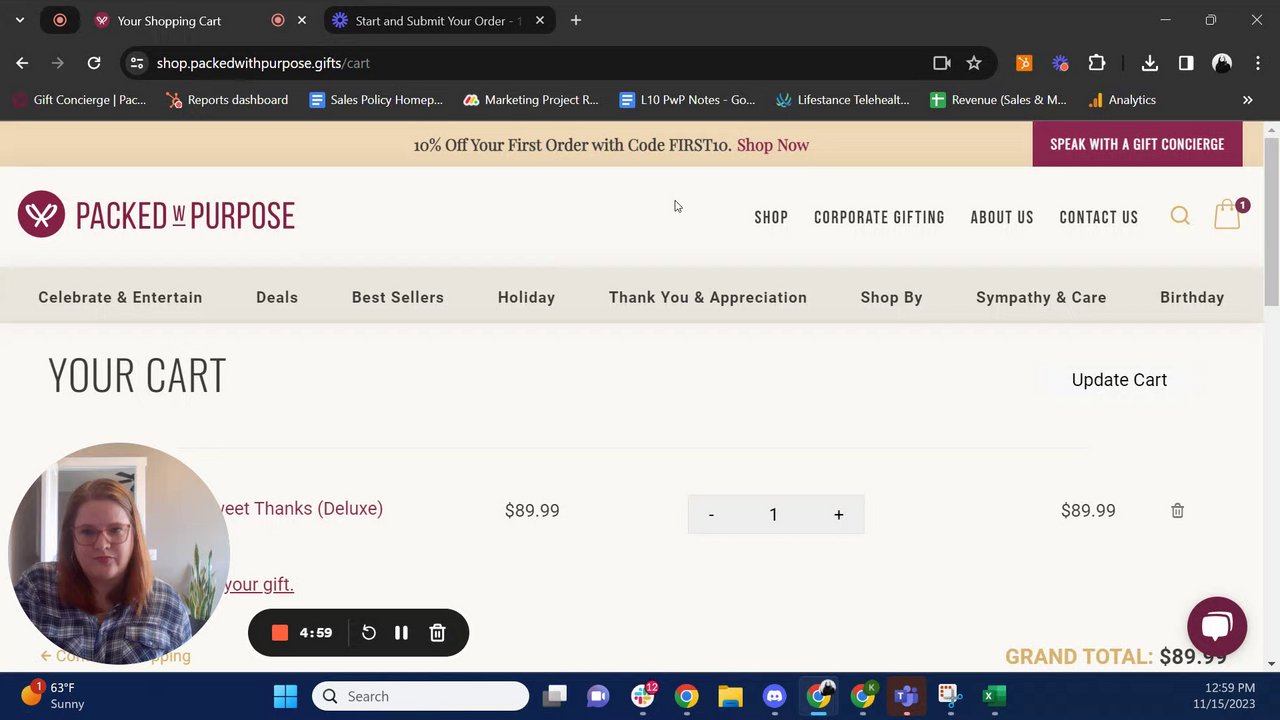Open Chrome extensions puzzle menu
Viewport: 1280px width, 720px height.
(1096, 63)
